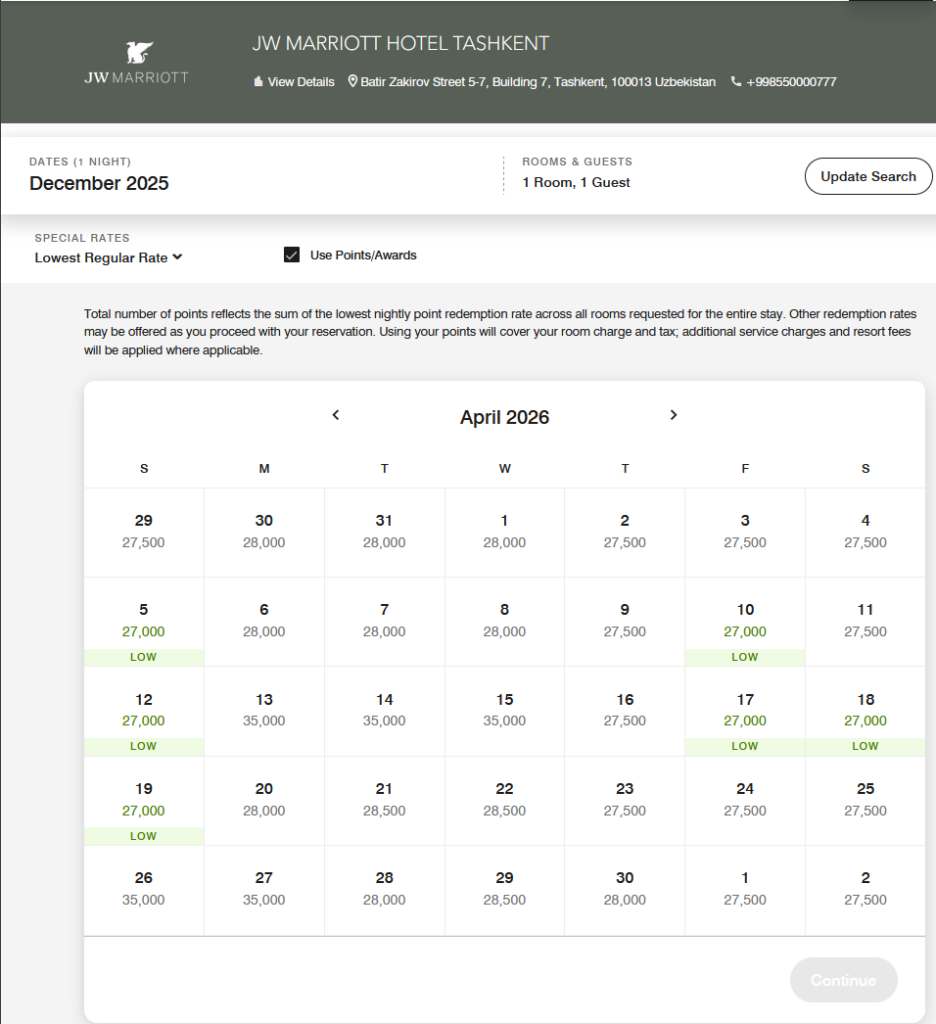The image size is (936, 1024).
Task: Toggle the Use Points/Awards checkbox
Action: tap(292, 255)
